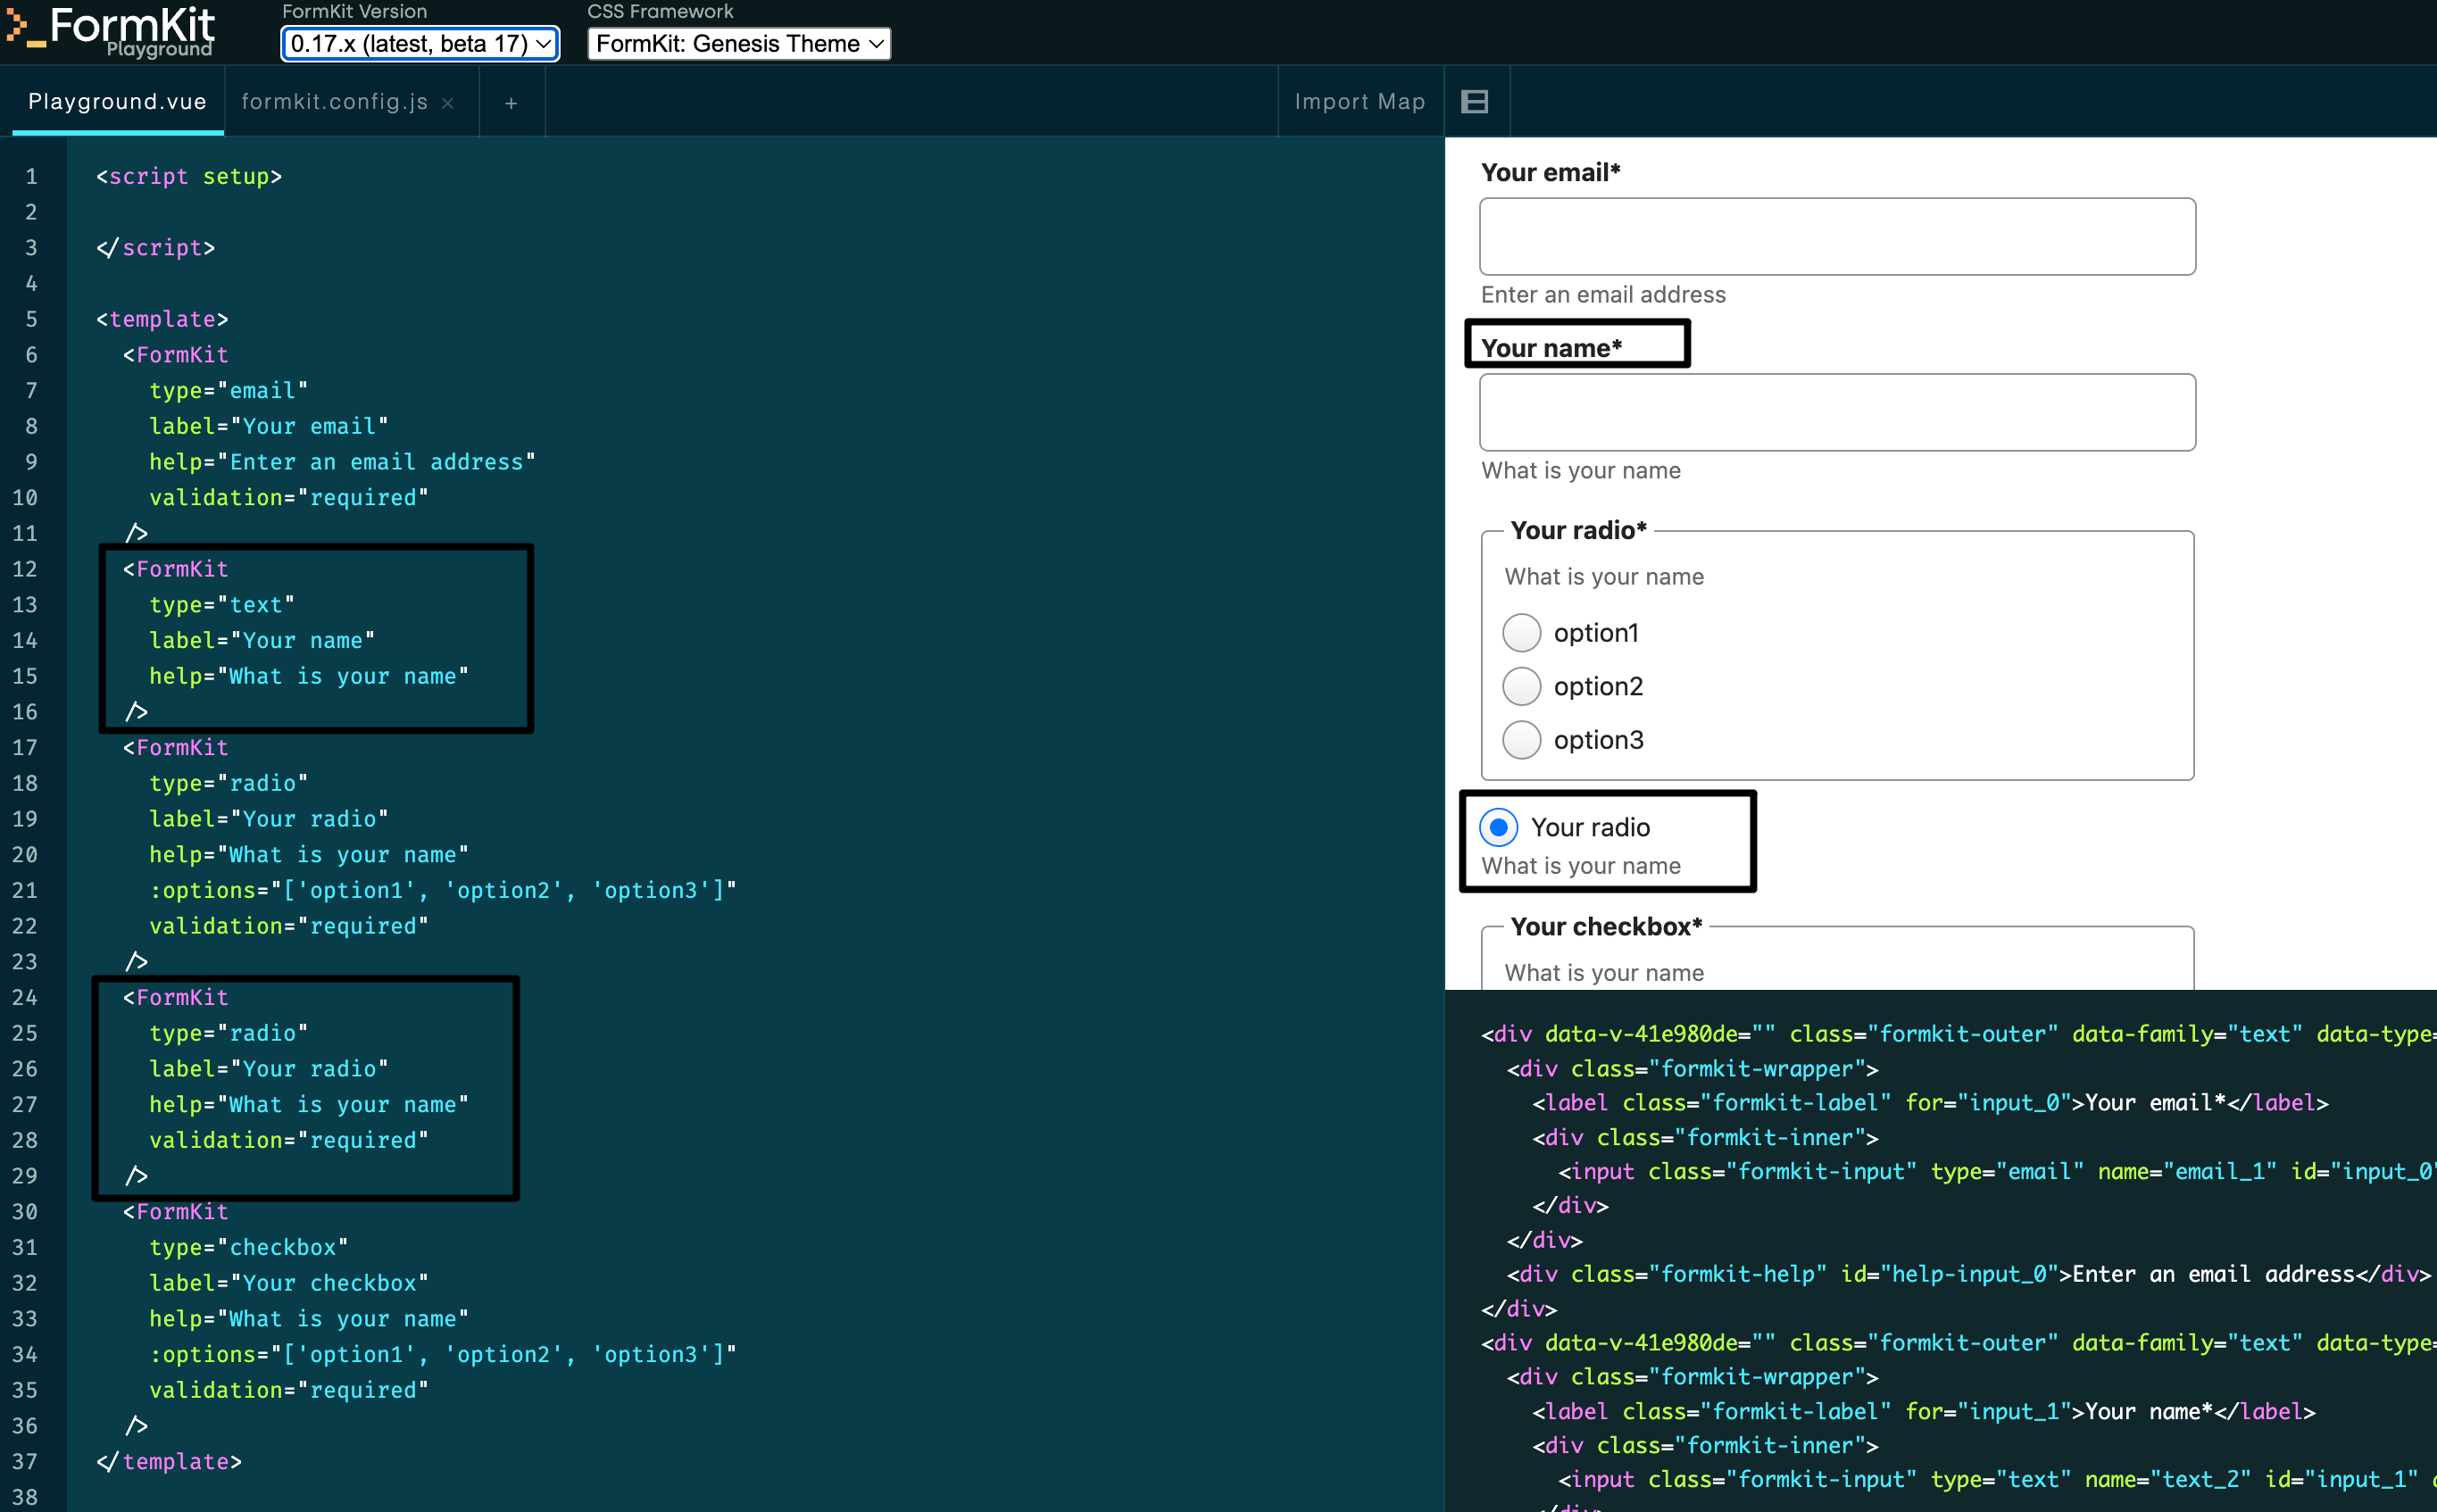Open a new editor tab with the plus icon
Image resolution: width=2437 pixels, height=1512 pixels.
coord(511,101)
